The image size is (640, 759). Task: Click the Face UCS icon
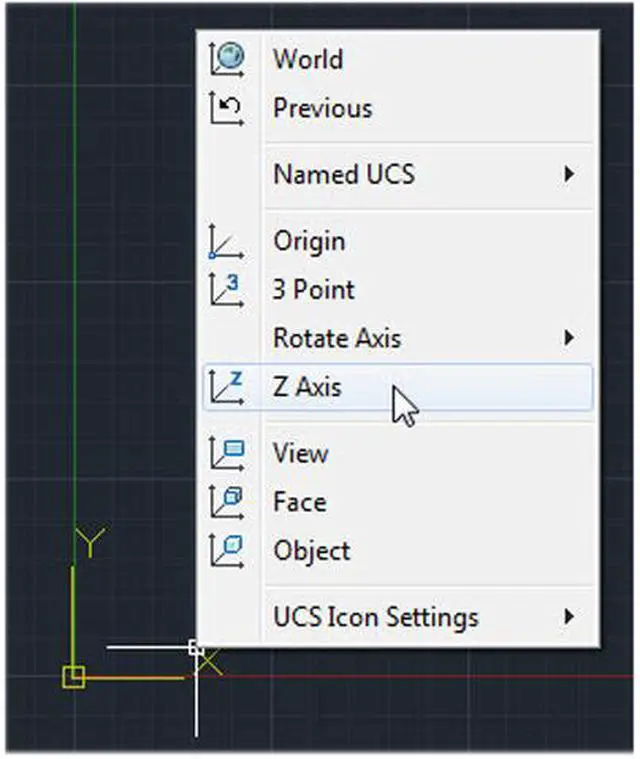(x=227, y=502)
